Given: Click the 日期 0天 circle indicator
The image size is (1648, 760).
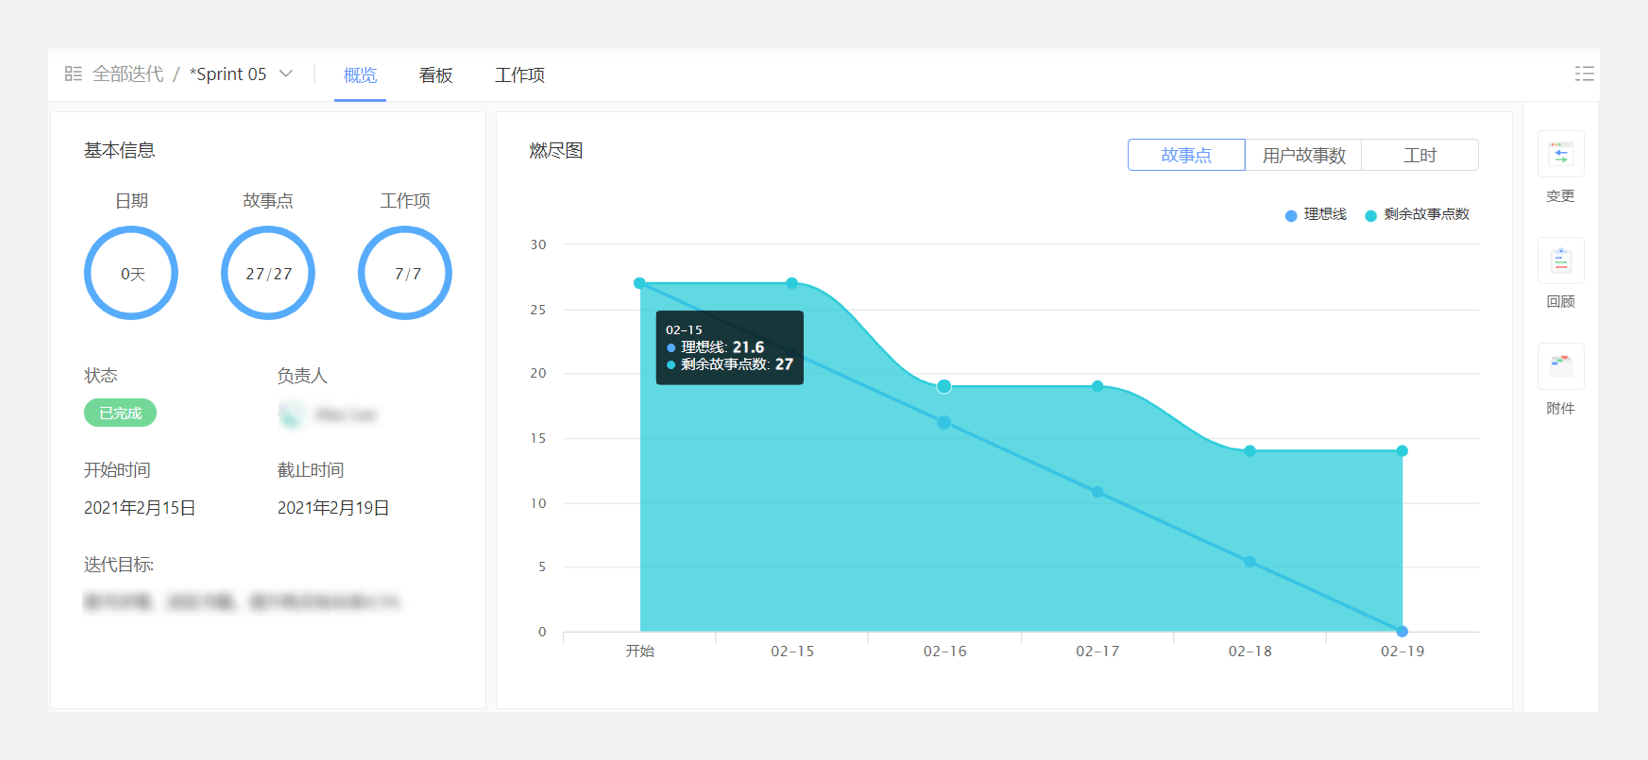Looking at the screenshot, I should 131,273.
